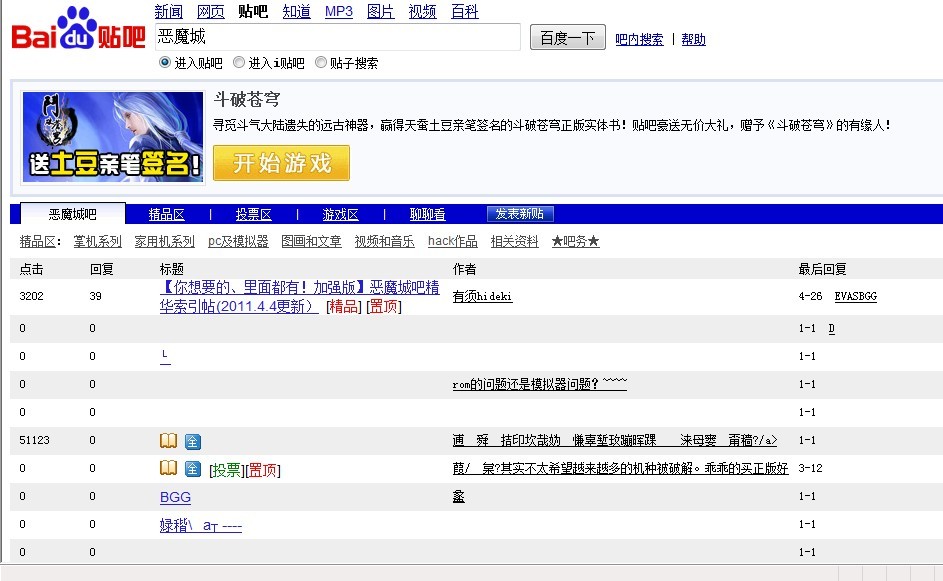
Task: Open the thread link ending with aт ----
Action: [x=200, y=525]
